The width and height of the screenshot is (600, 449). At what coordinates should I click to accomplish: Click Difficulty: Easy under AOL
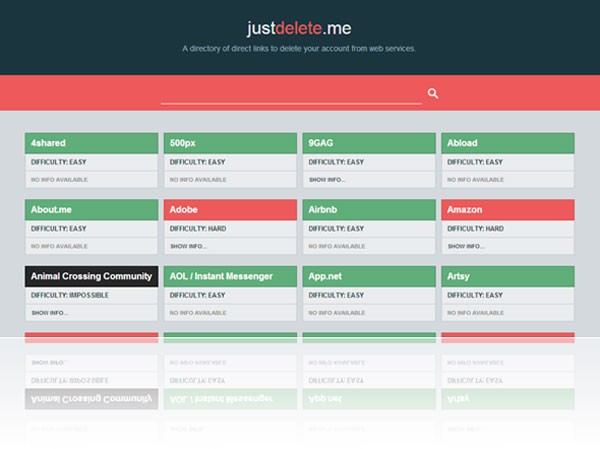(197, 295)
